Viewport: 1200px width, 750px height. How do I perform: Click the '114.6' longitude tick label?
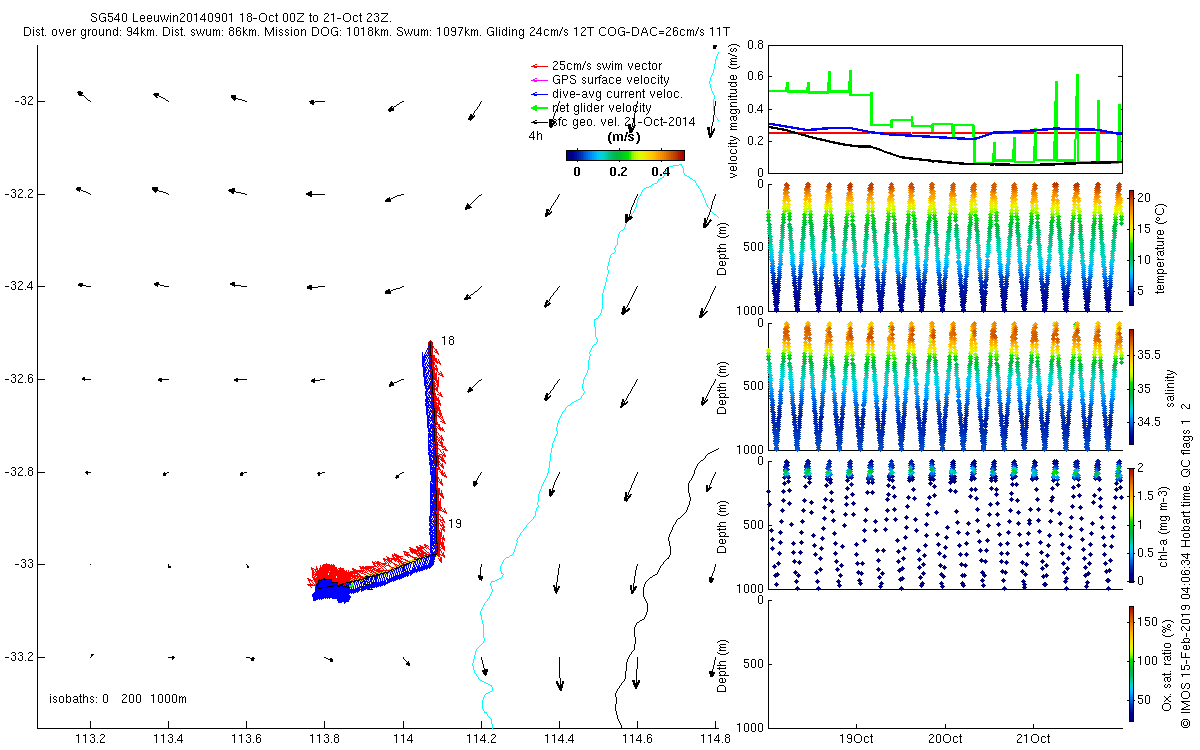[637, 739]
